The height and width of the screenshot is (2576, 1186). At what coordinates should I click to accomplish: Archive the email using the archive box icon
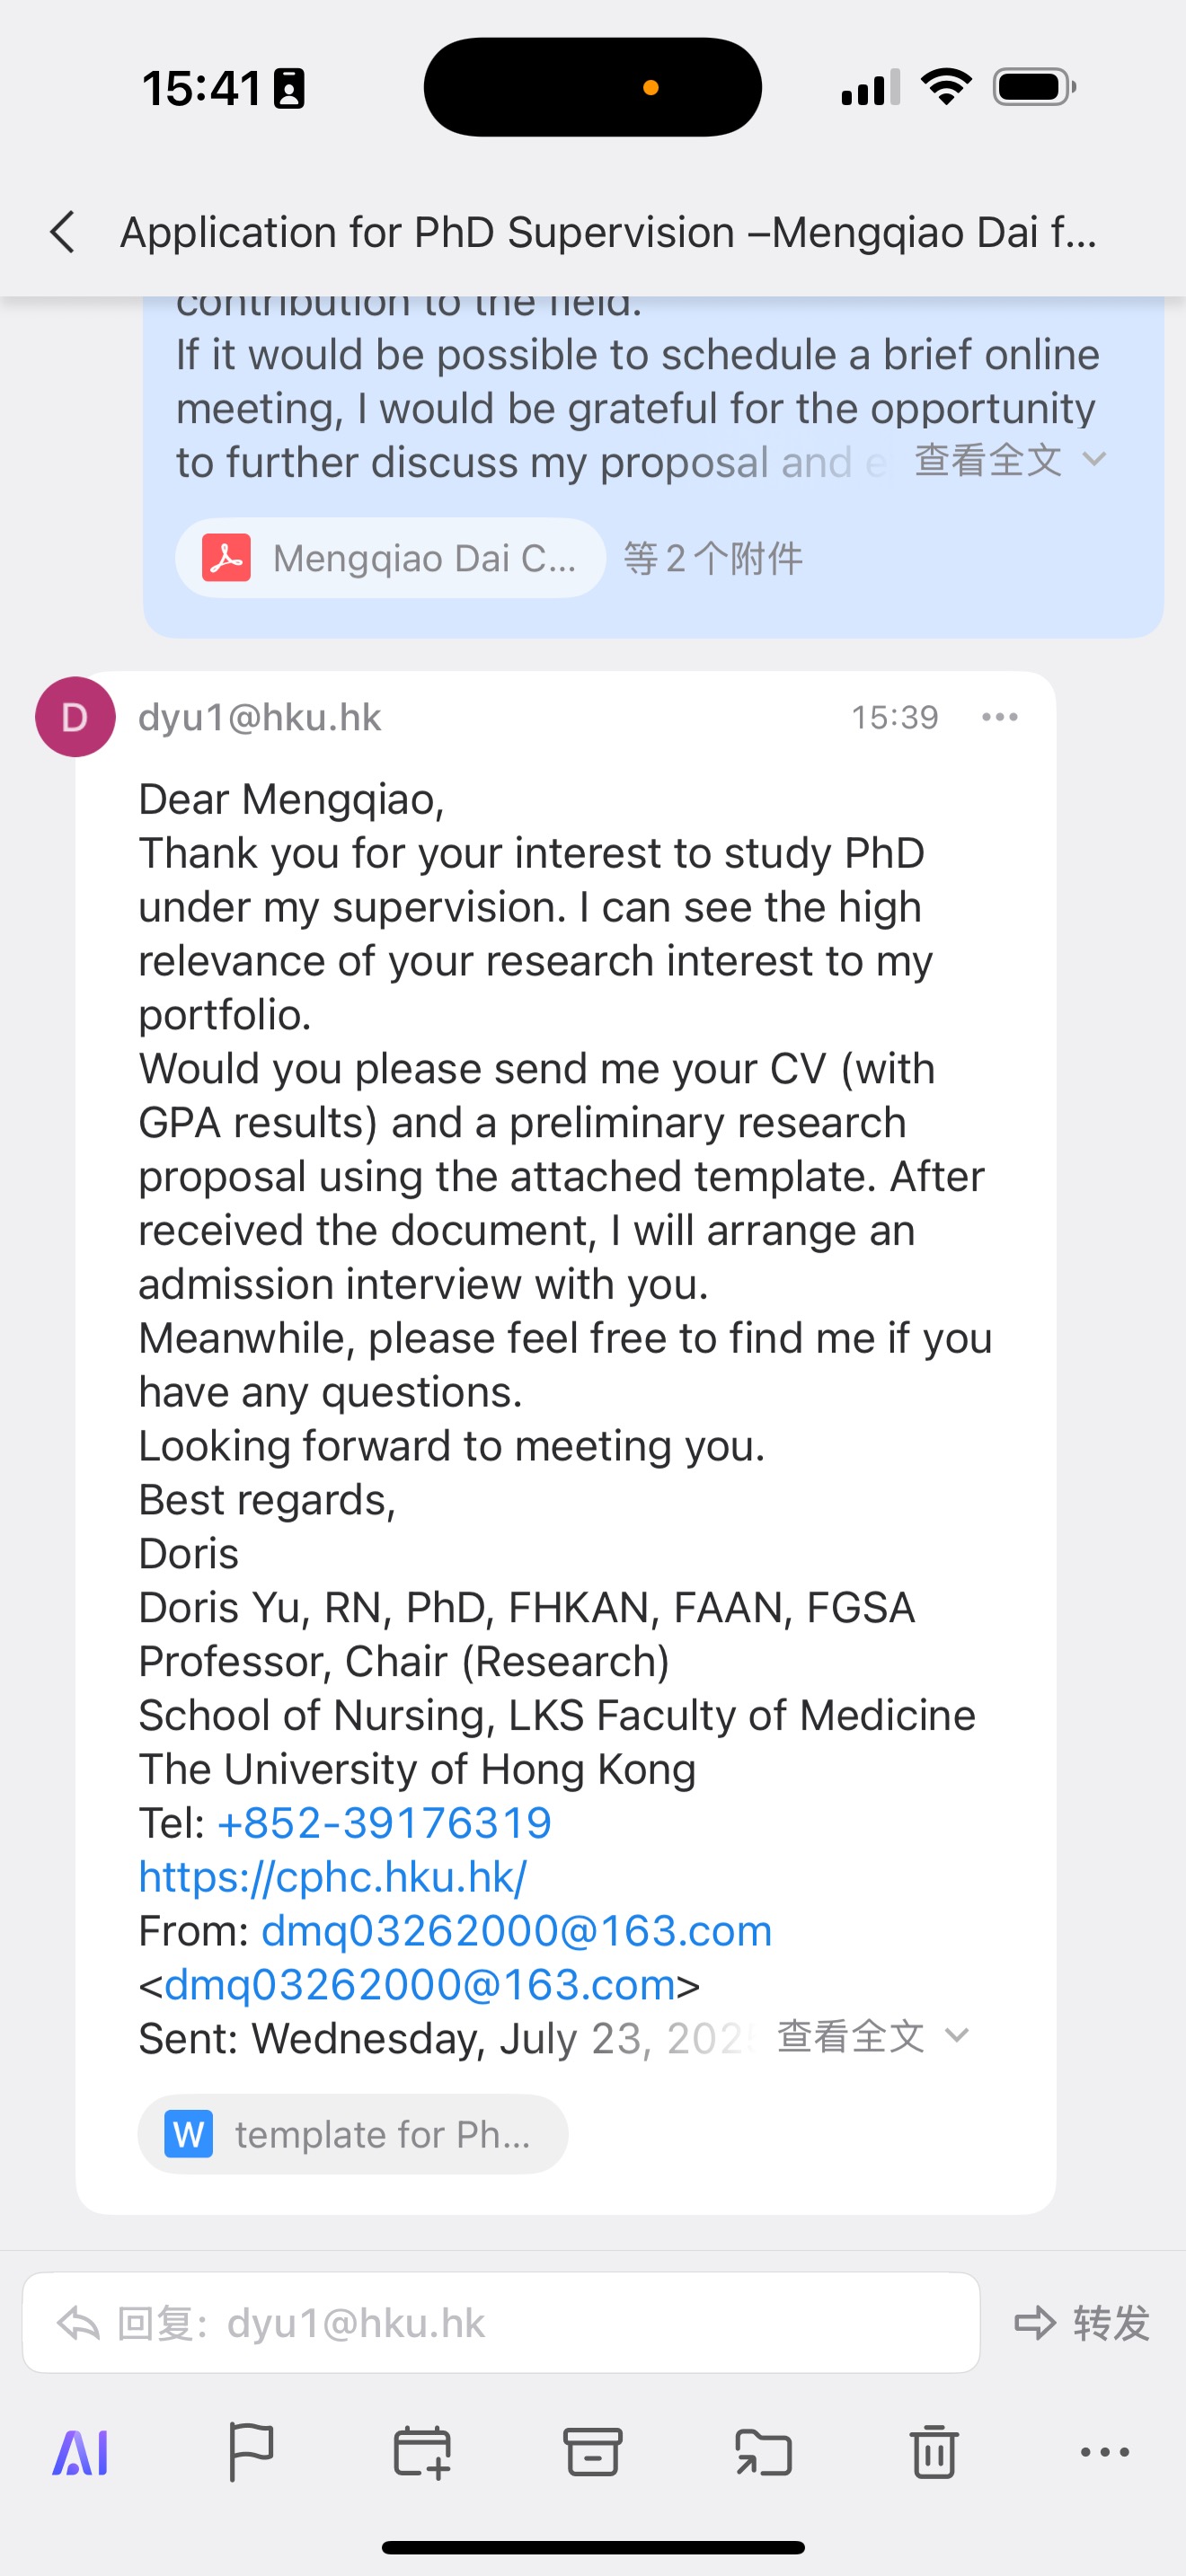point(593,2452)
